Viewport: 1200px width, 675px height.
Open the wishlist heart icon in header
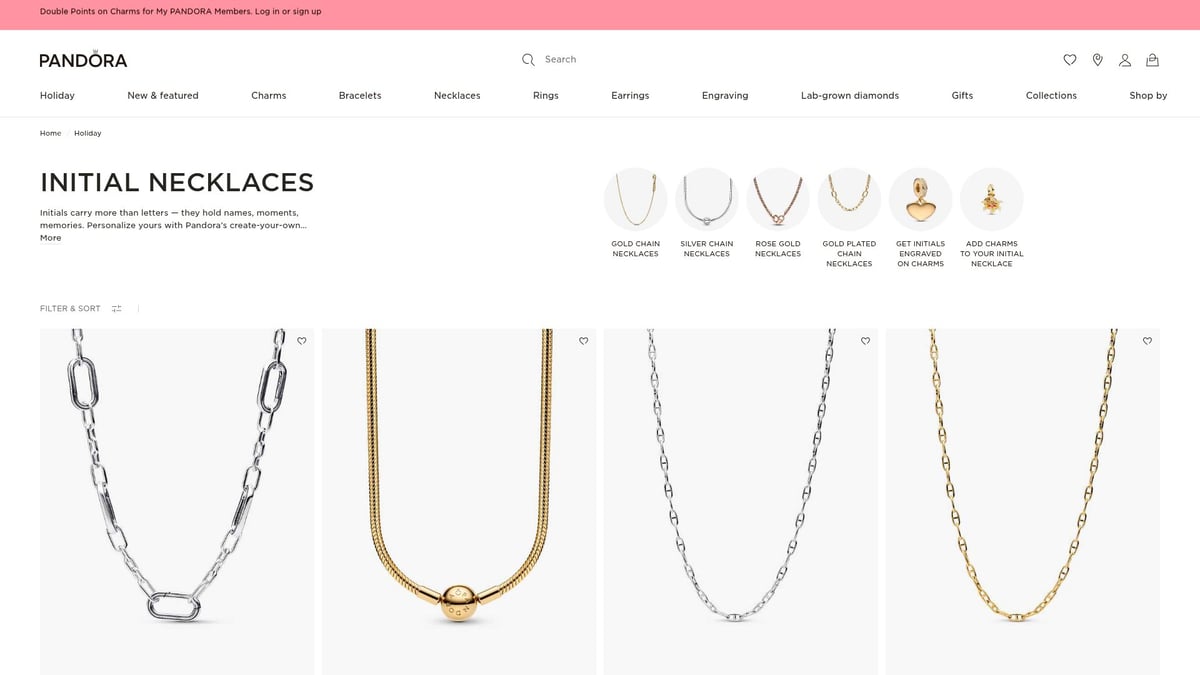coord(1069,60)
